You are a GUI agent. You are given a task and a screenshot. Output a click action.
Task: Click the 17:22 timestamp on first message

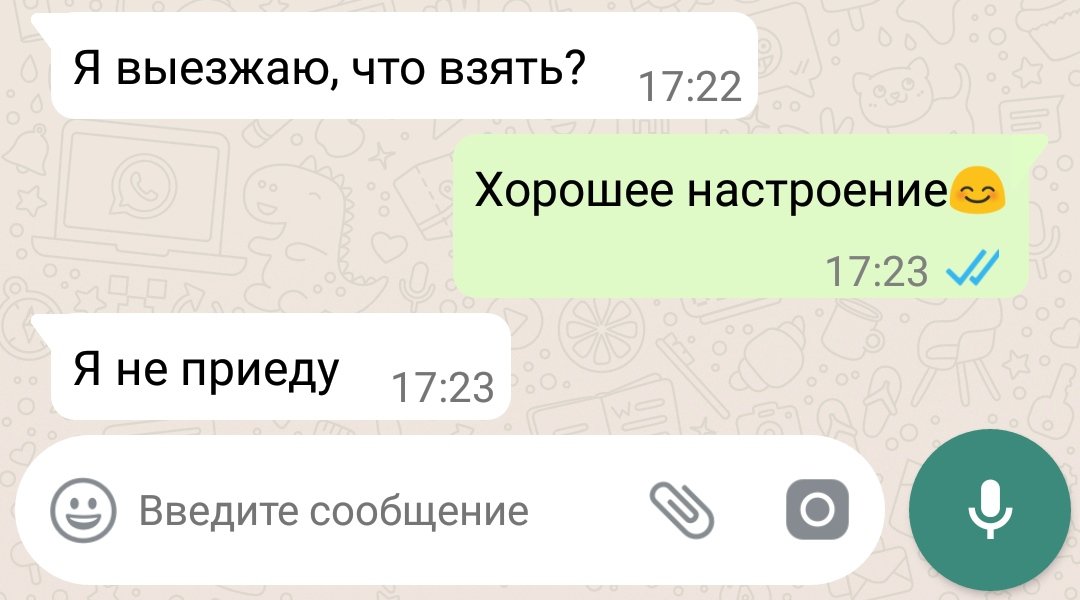689,87
